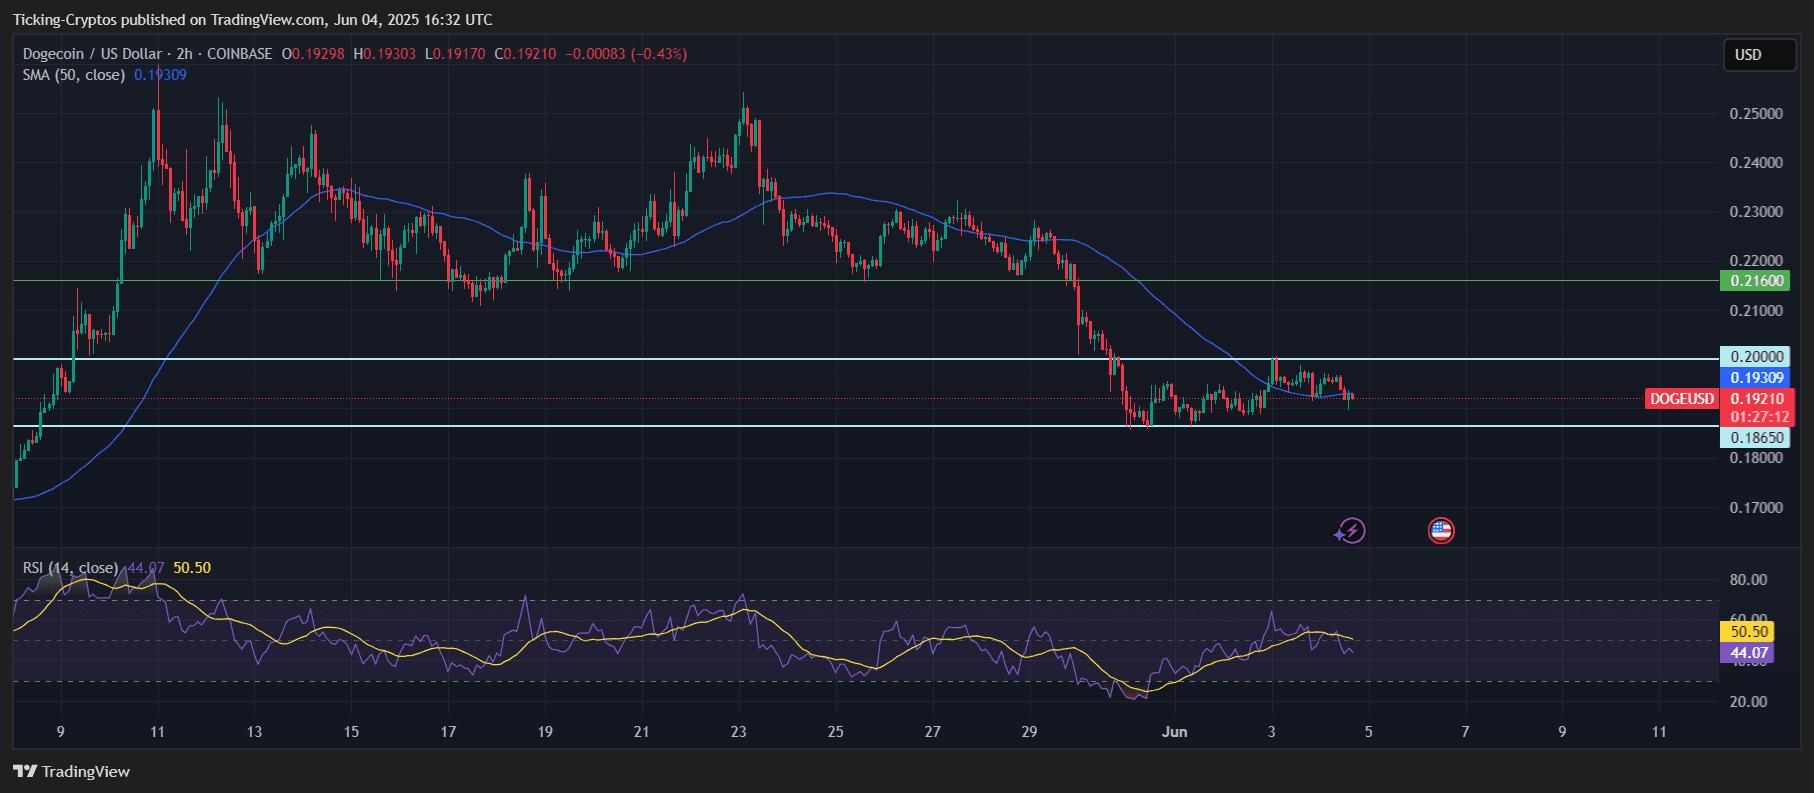Click the TradingView logo at bottom left
The width and height of the screenshot is (1814, 793).
click(x=71, y=771)
